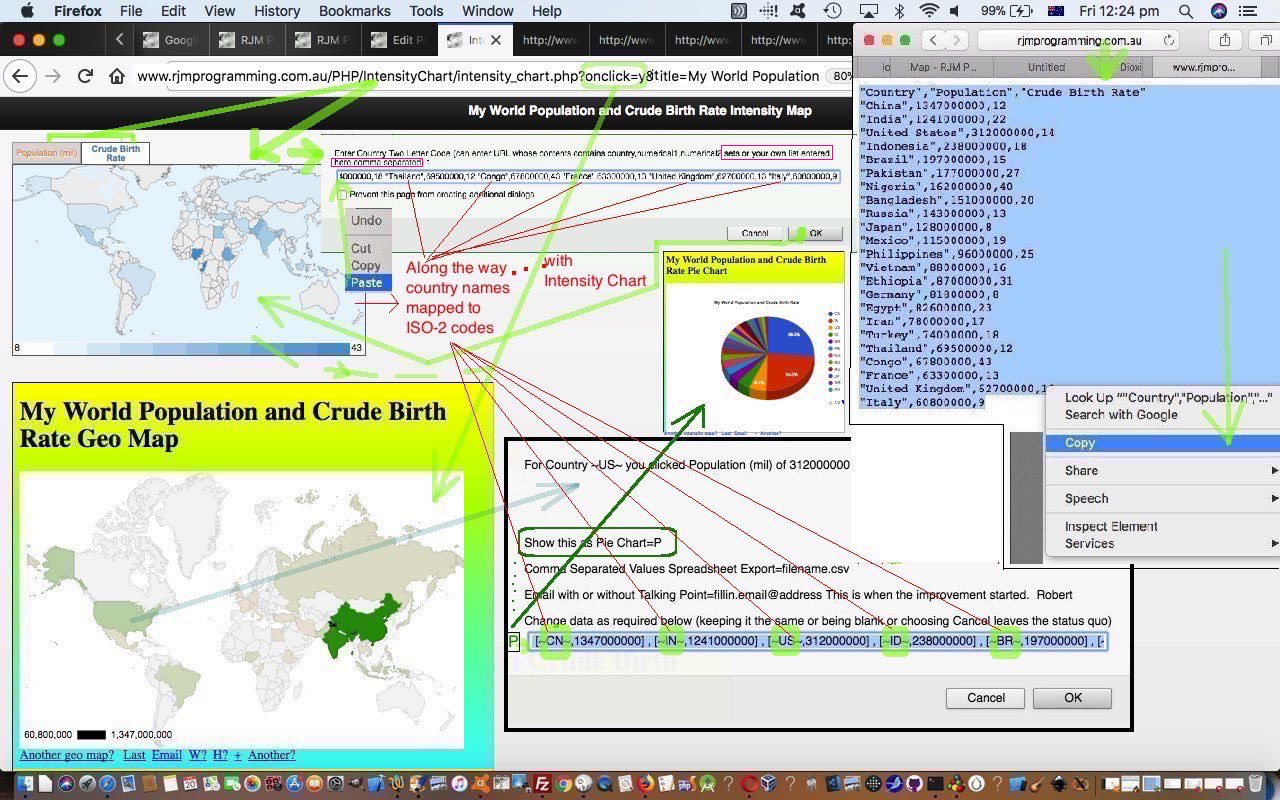
Task: Open Firefox home page icon
Action: click(117, 76)
